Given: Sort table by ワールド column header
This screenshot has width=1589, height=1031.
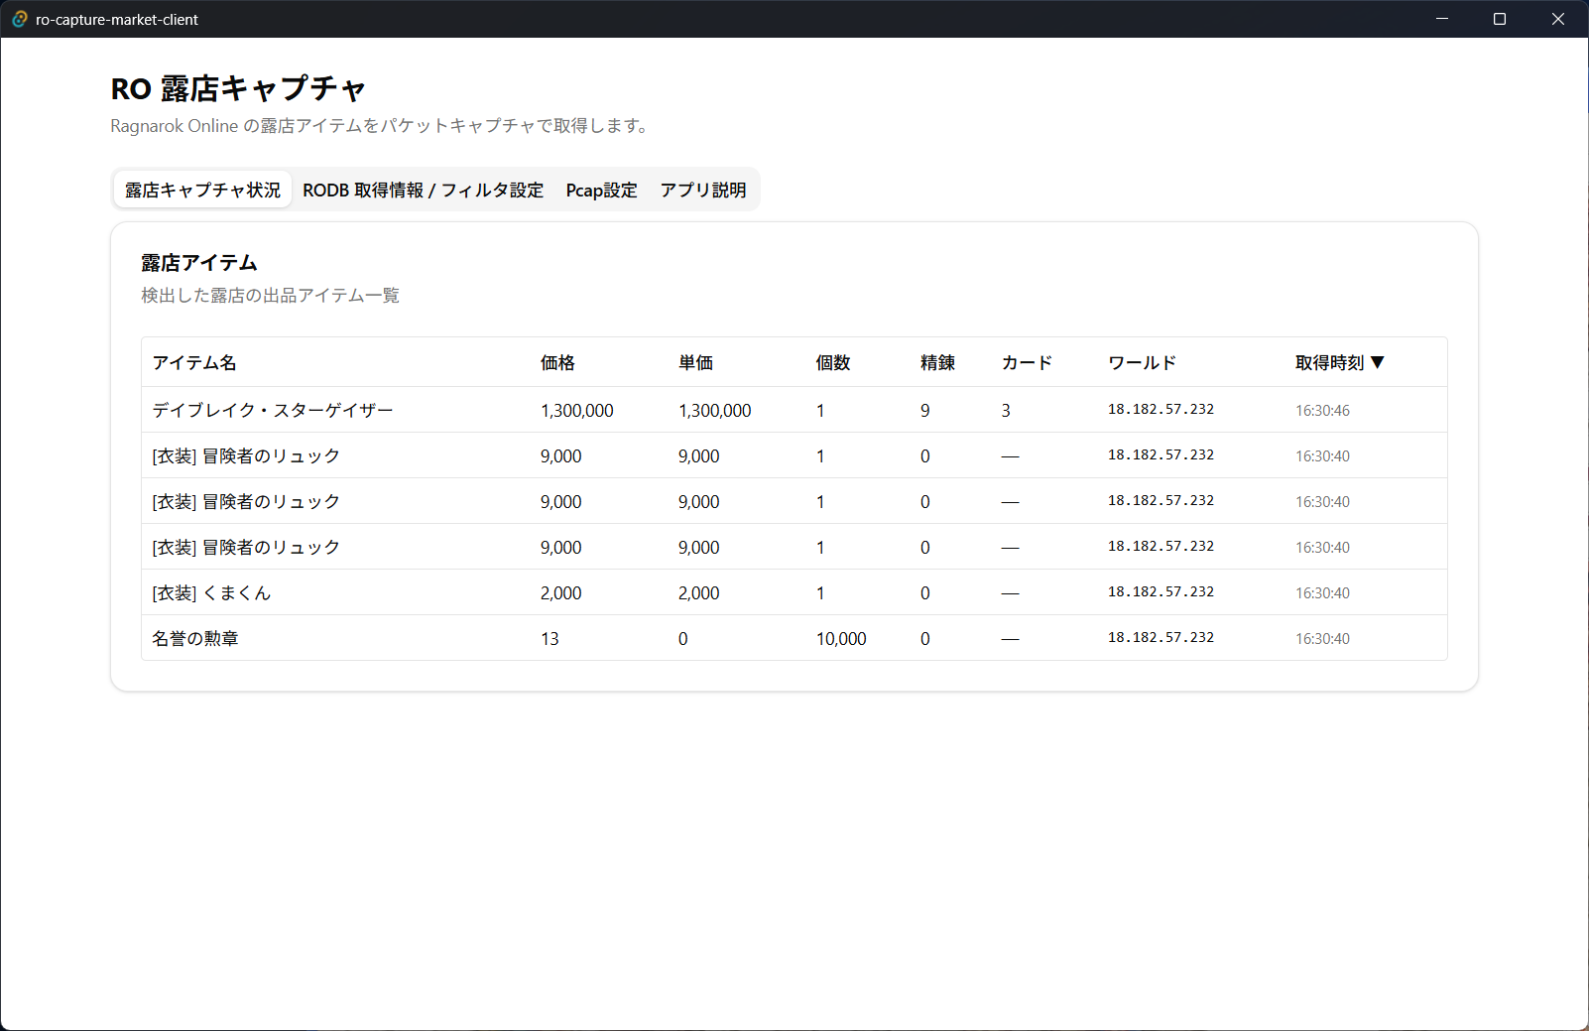Looking at the screenshot, I should coord(1142,363).
